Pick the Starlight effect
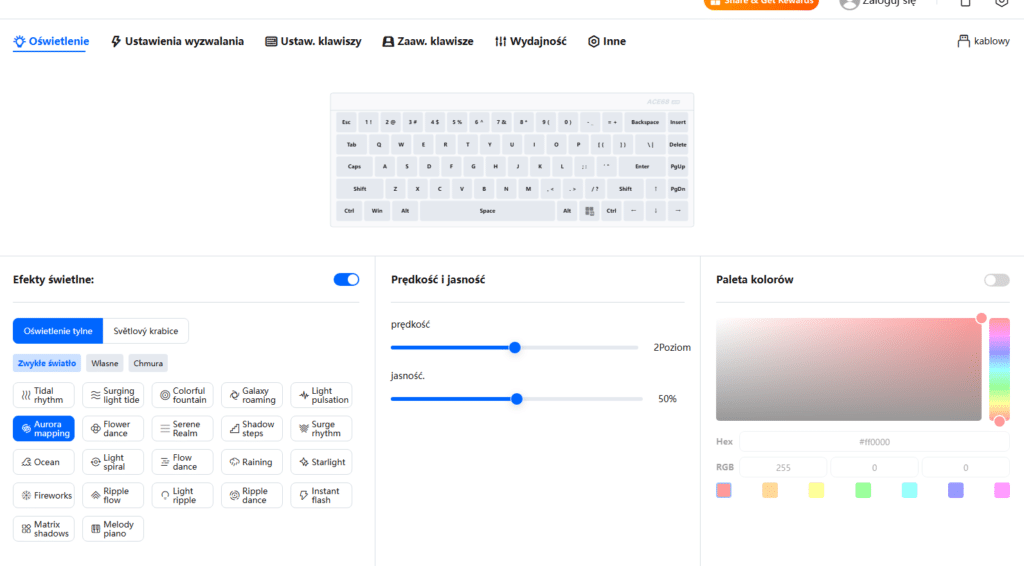This screenshot has width=1024, height=566. [321, 462]
